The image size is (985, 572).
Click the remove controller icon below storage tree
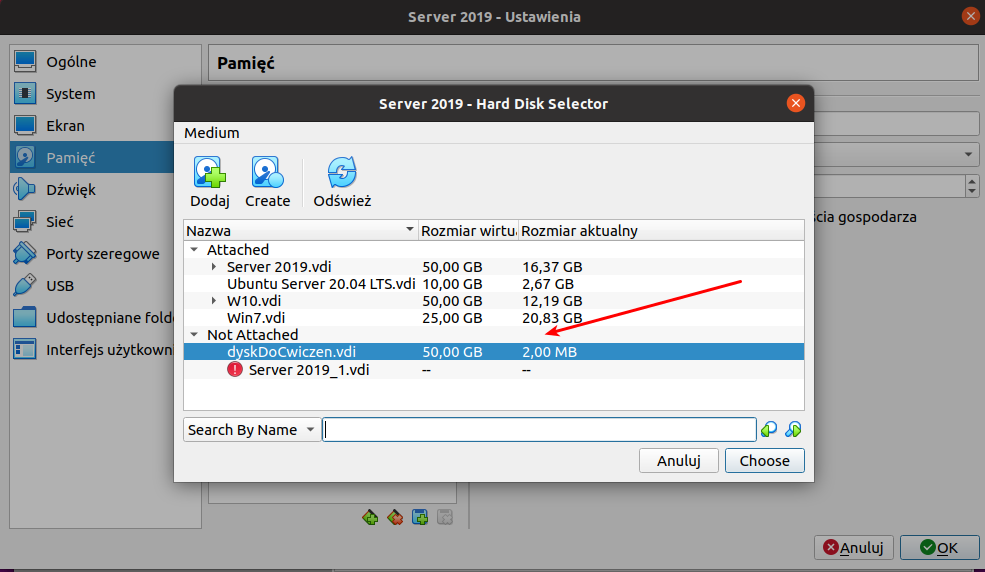point(395,517)
